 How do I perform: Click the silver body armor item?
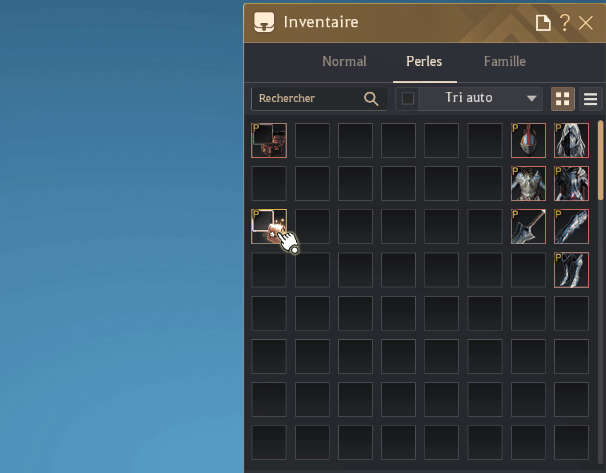click(x=528, y=184)
